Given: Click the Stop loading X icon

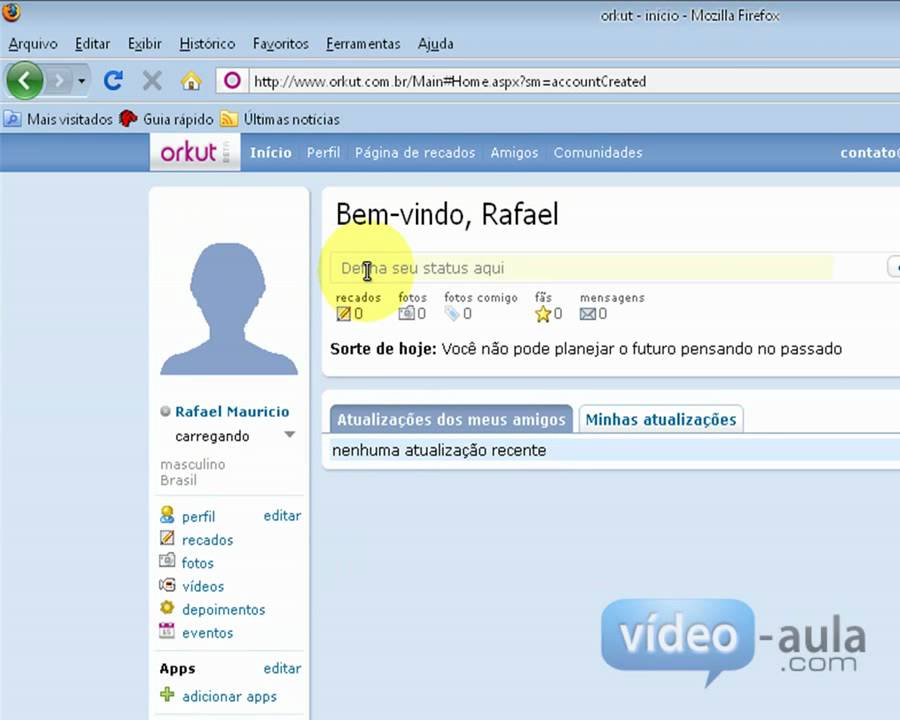Looking at the screenshot, I should pos(152,81).
